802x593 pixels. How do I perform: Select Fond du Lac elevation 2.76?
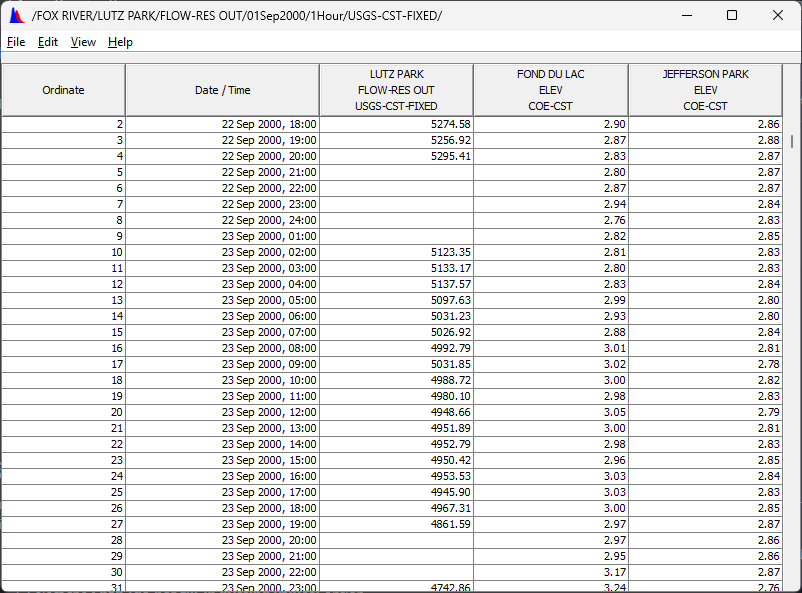pyautogui.click(x=551, y=220)
